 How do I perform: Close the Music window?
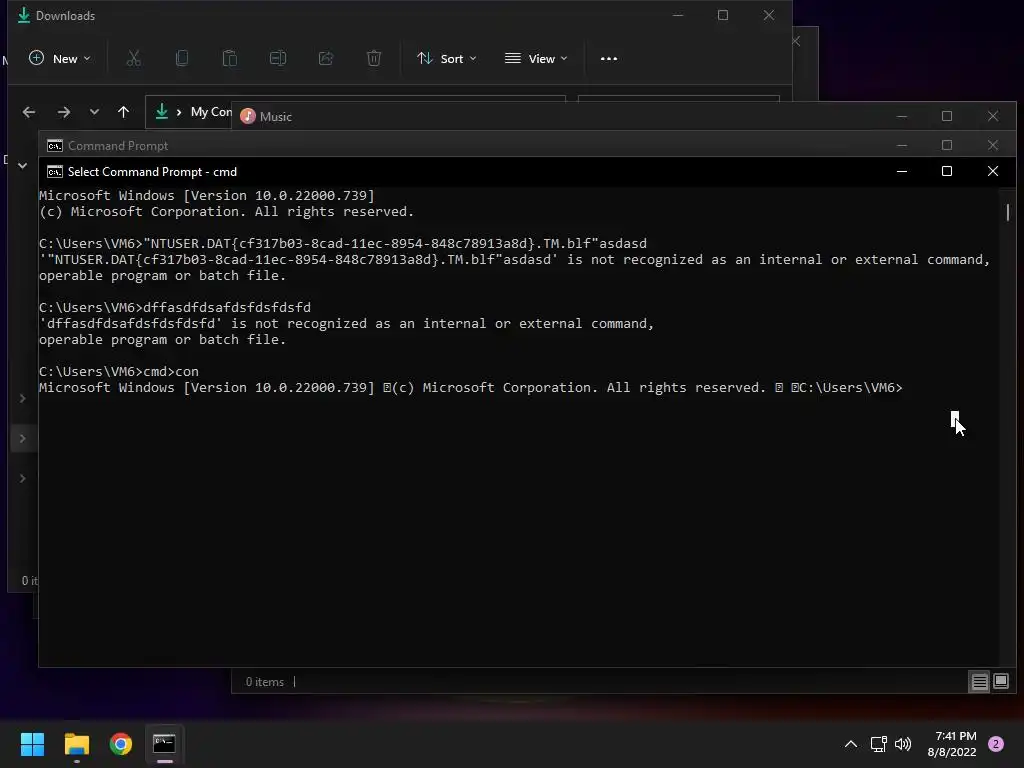point(993,116)
